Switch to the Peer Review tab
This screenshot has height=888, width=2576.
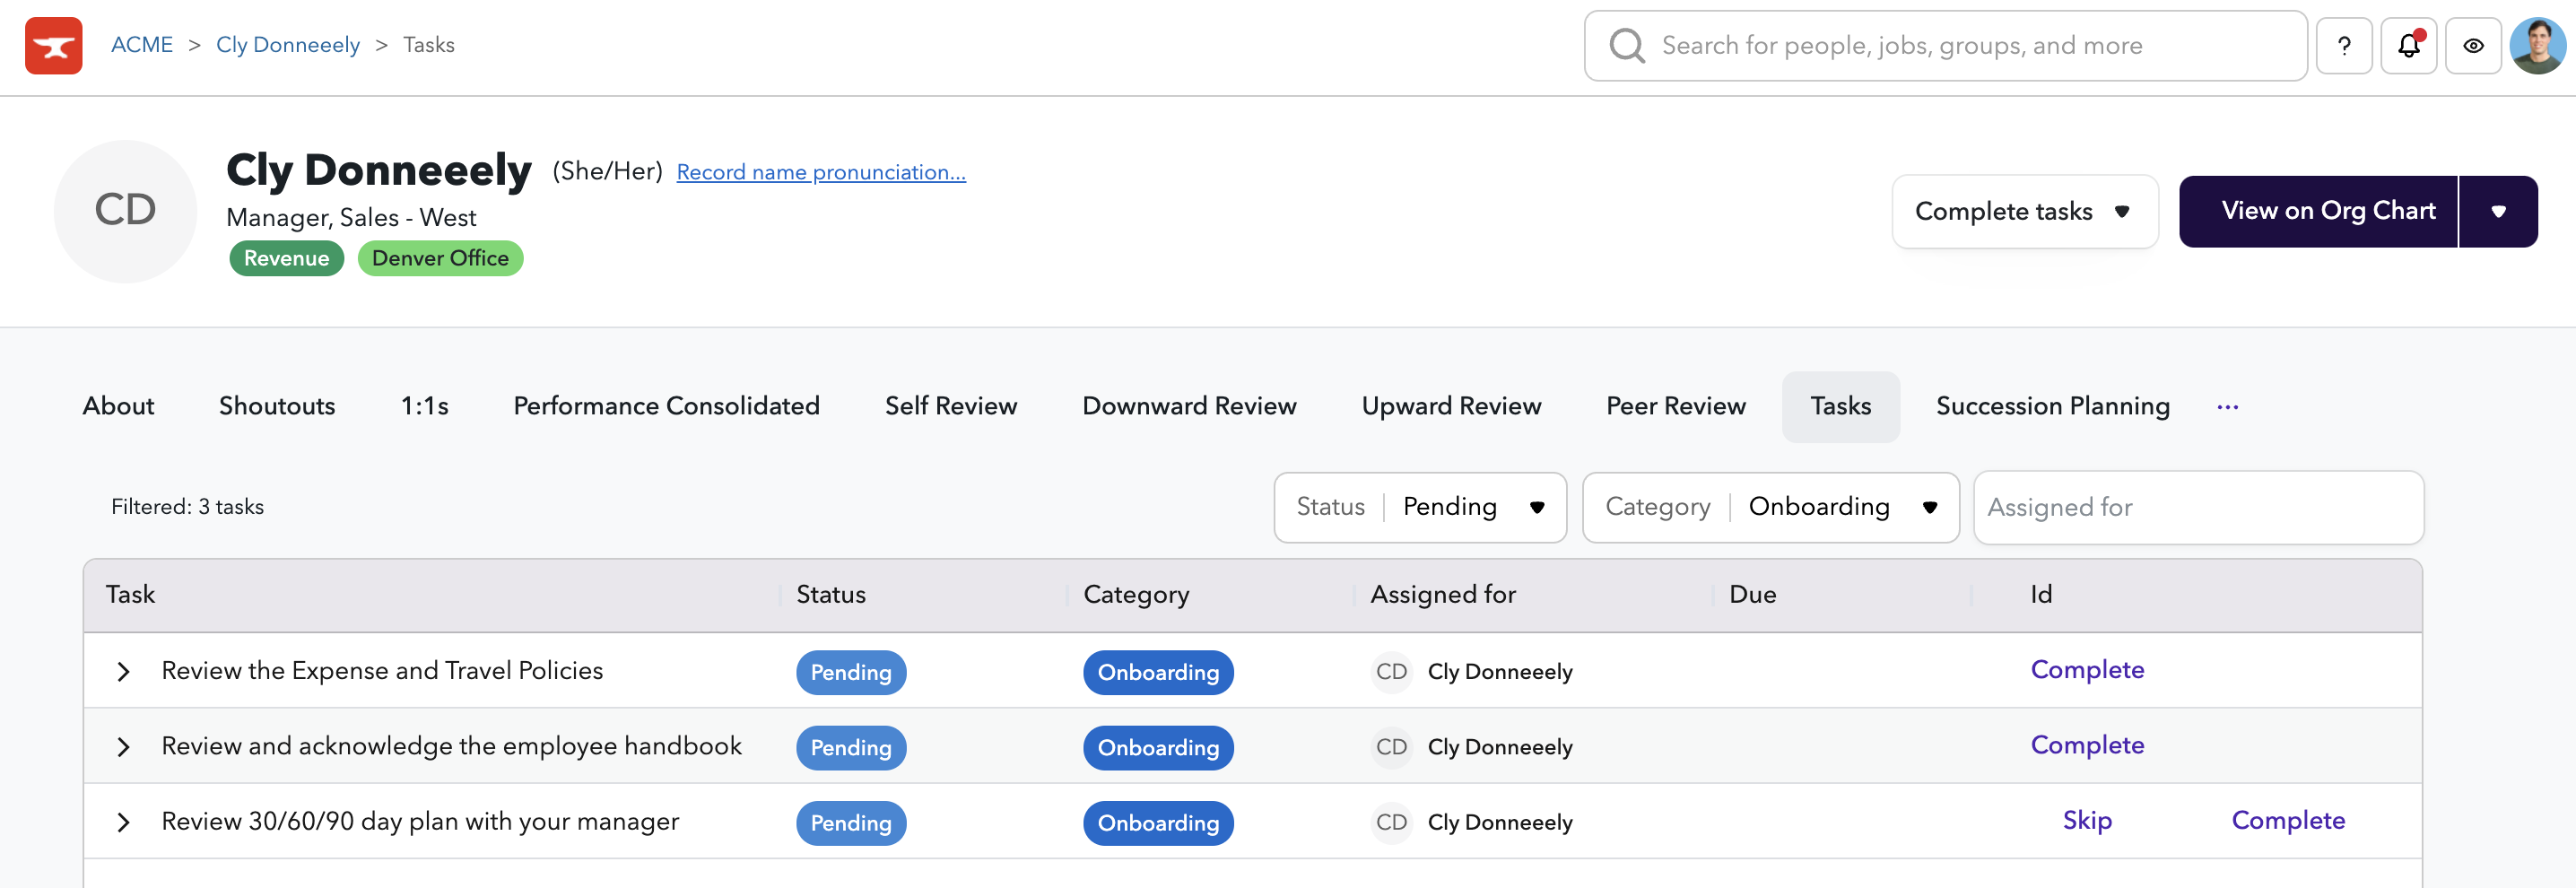[1675, 406]
